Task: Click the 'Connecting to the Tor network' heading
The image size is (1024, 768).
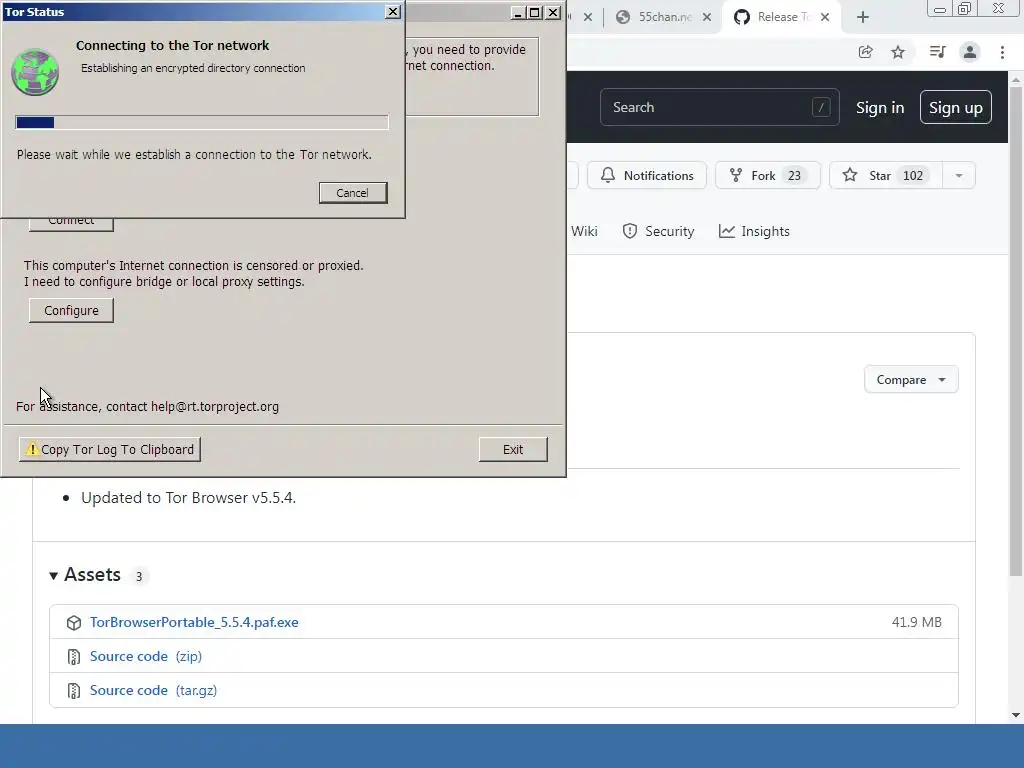Action: tap(172, 45)
